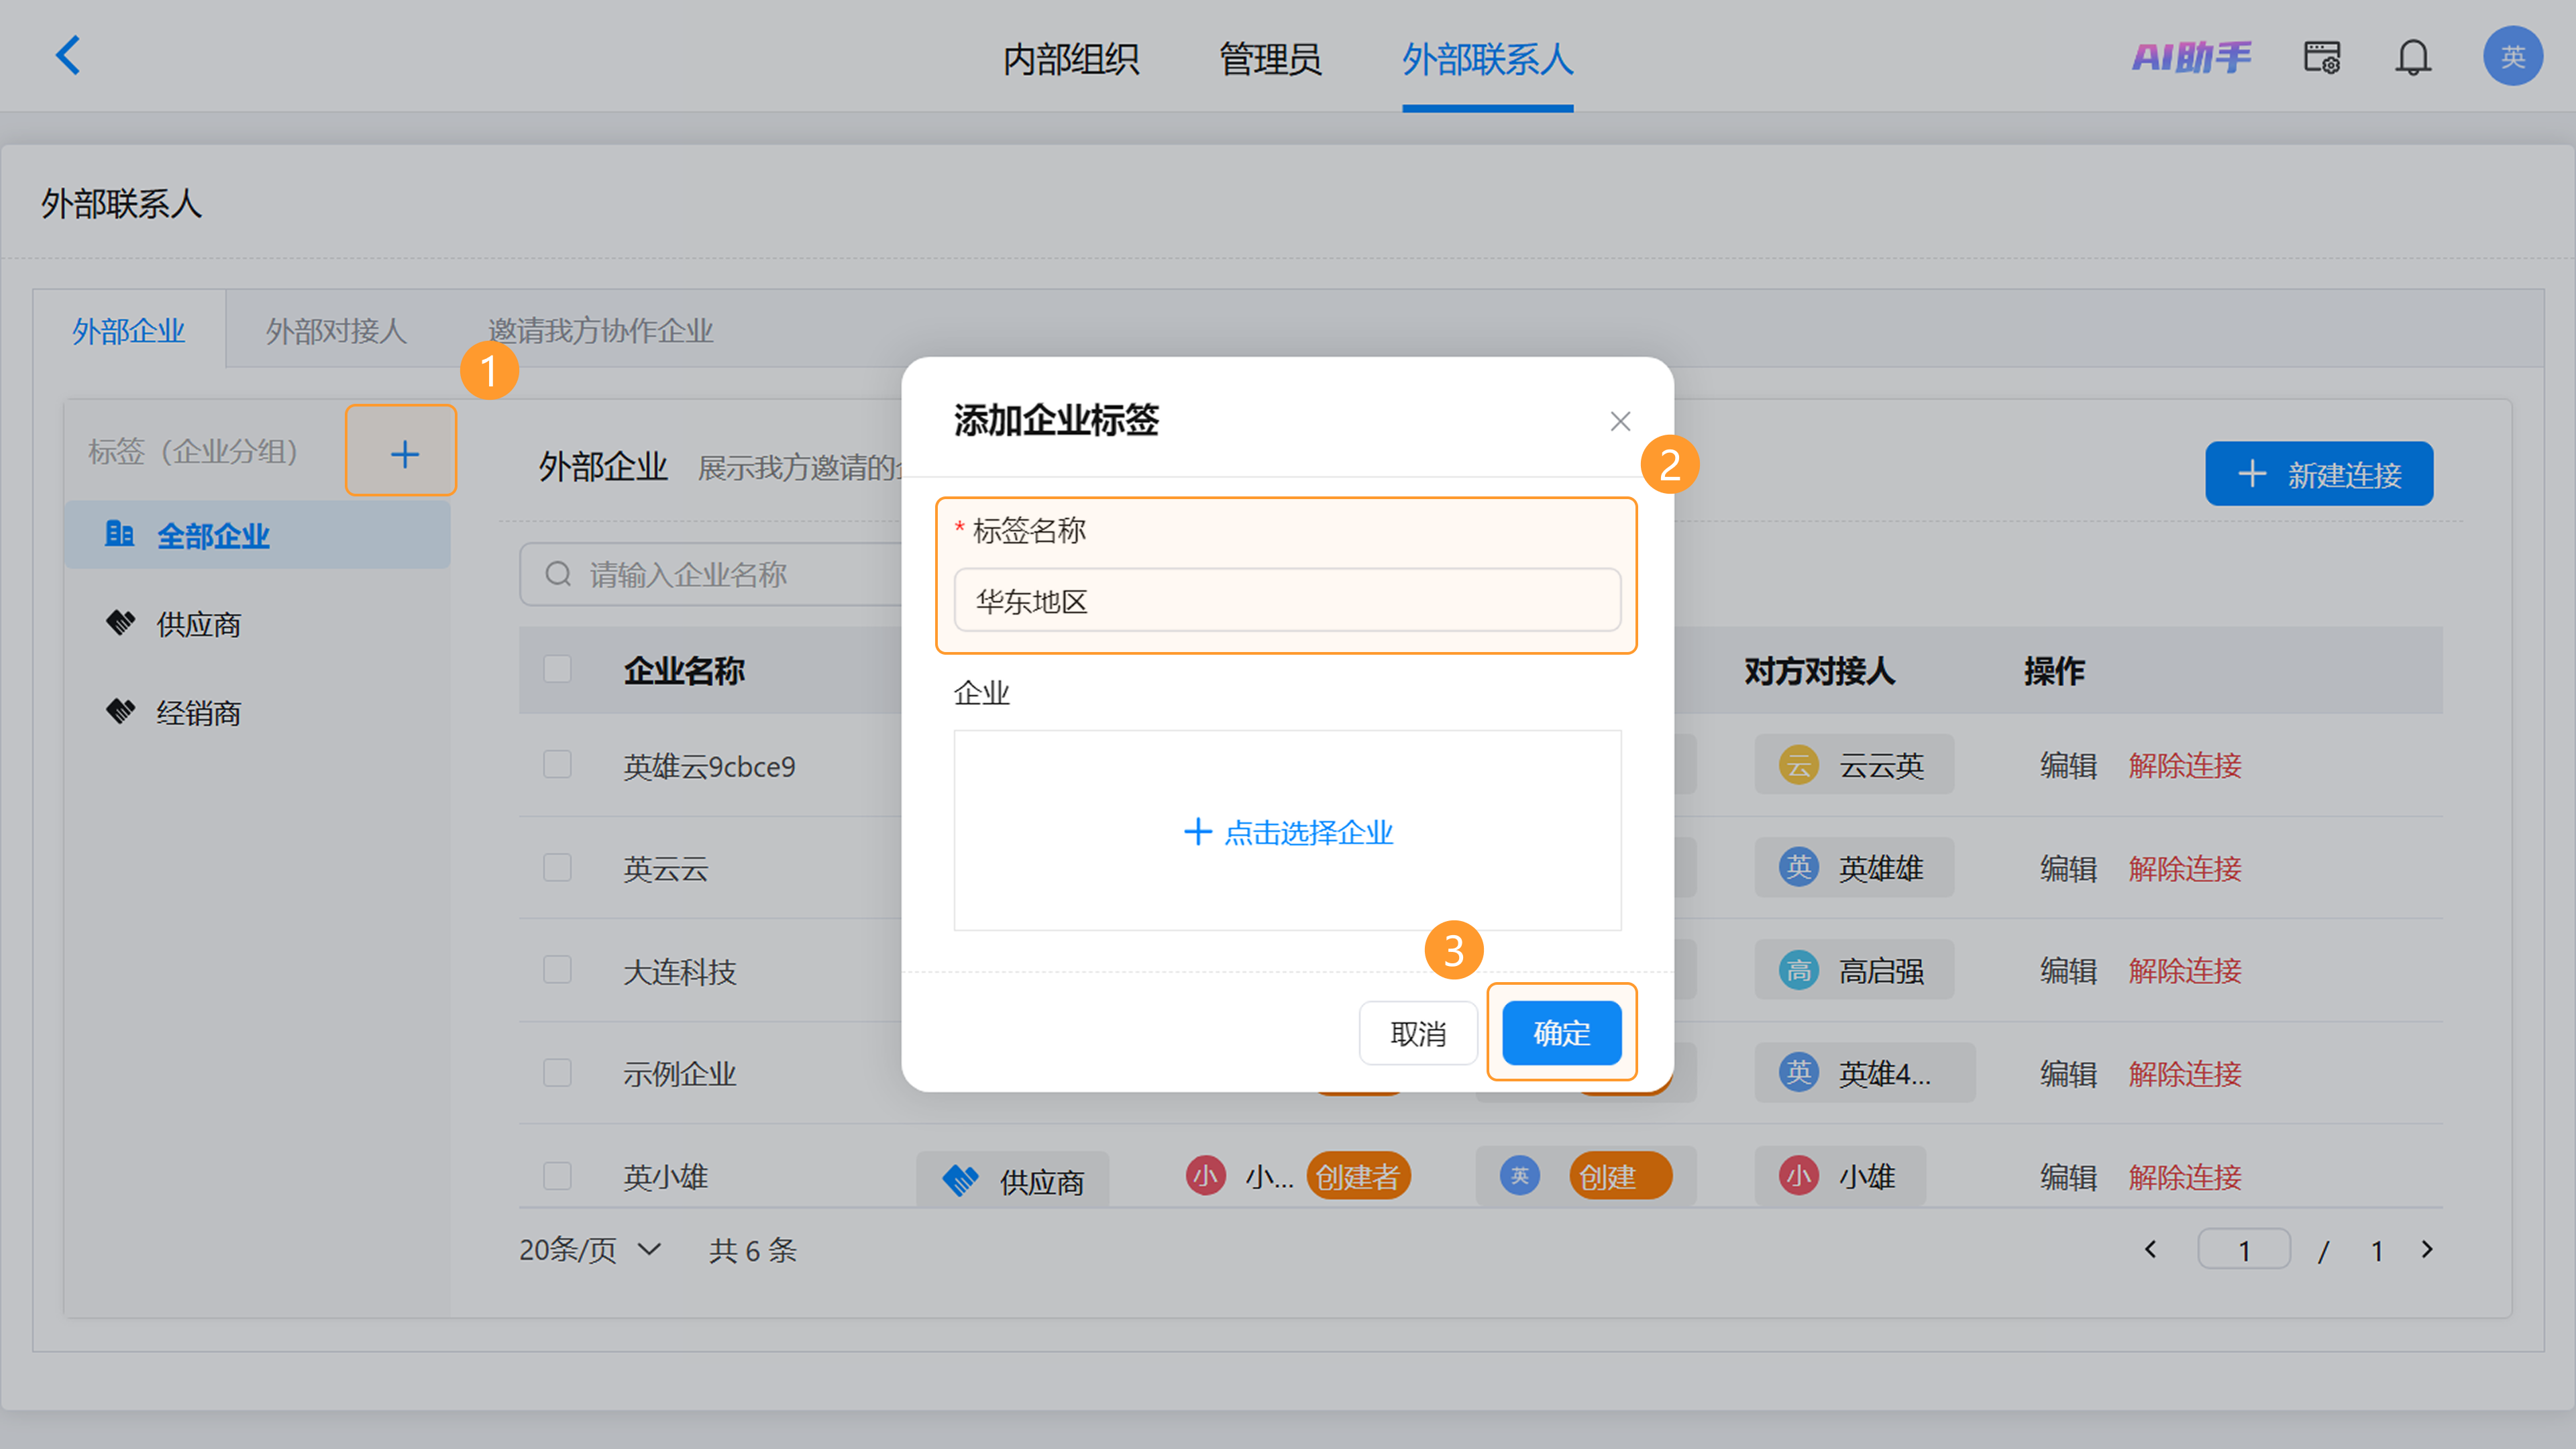Click the 高启强 avatar icon
The width and height of the screenshot is (2576, 1449).
pos(1798,970)
